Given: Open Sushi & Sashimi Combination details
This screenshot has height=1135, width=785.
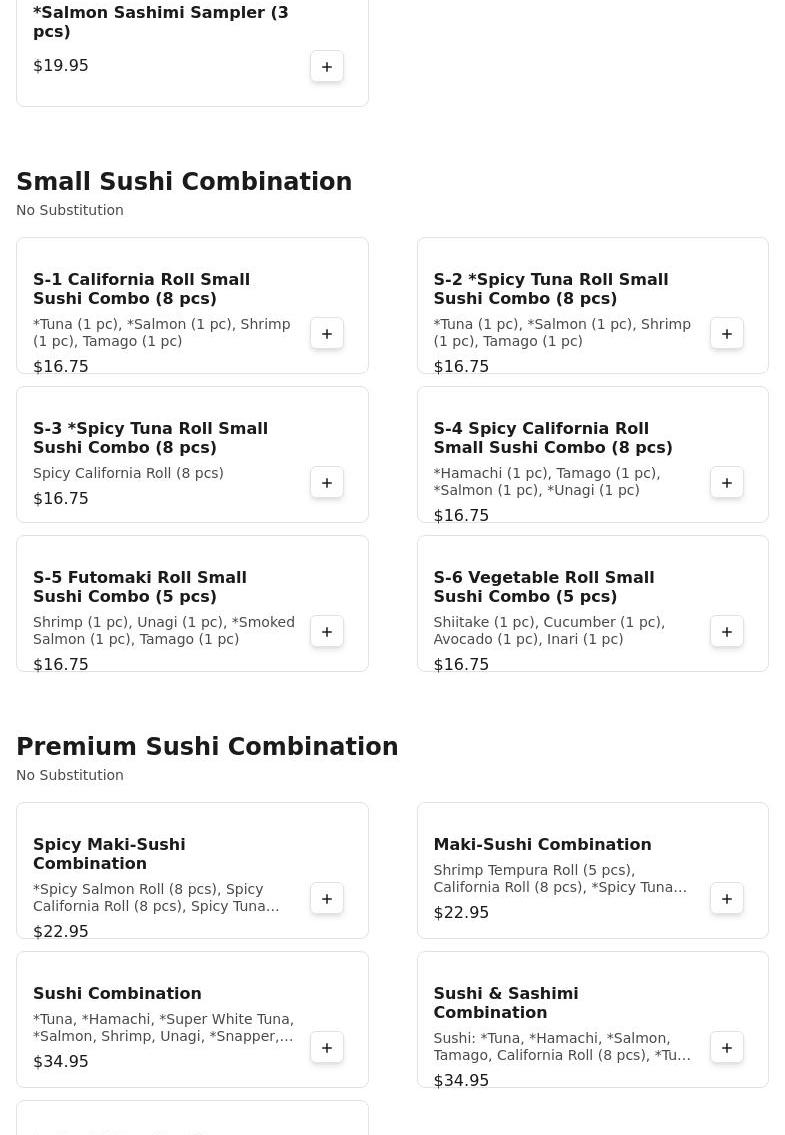Looking at the screenshot, I should pyautogui.click(x=505, y=1003).
